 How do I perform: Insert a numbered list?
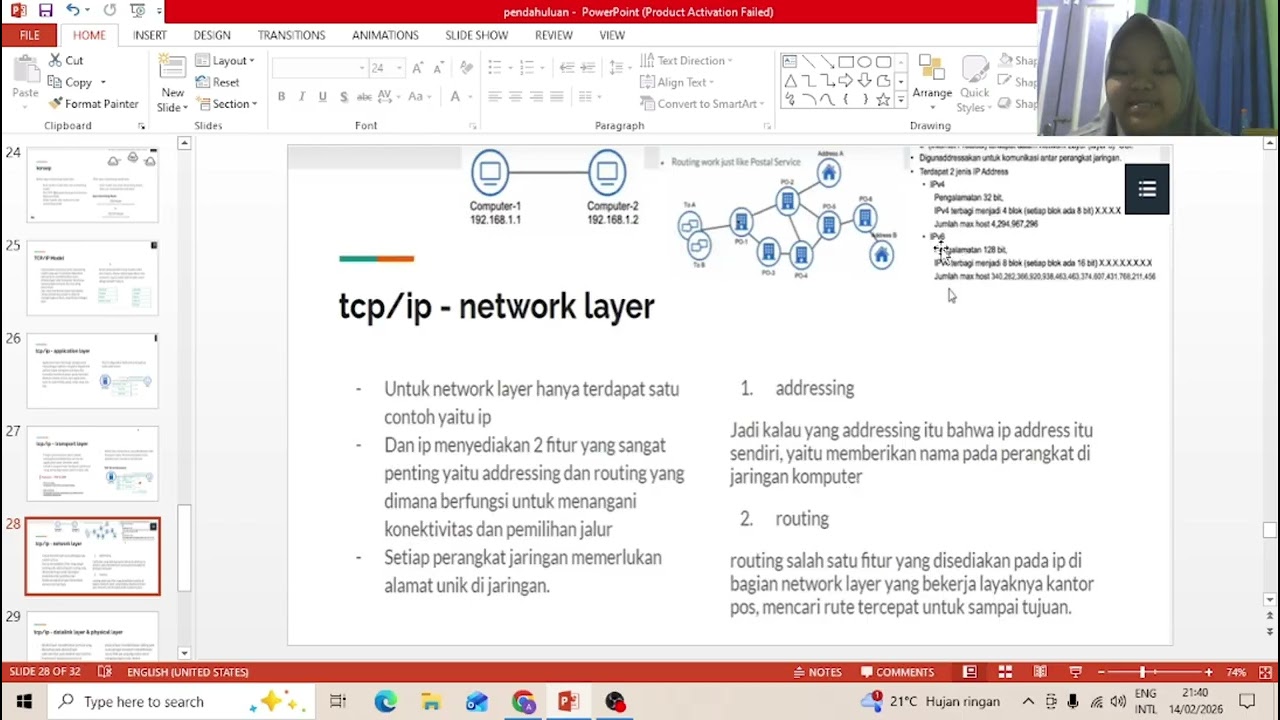point(528,68)
